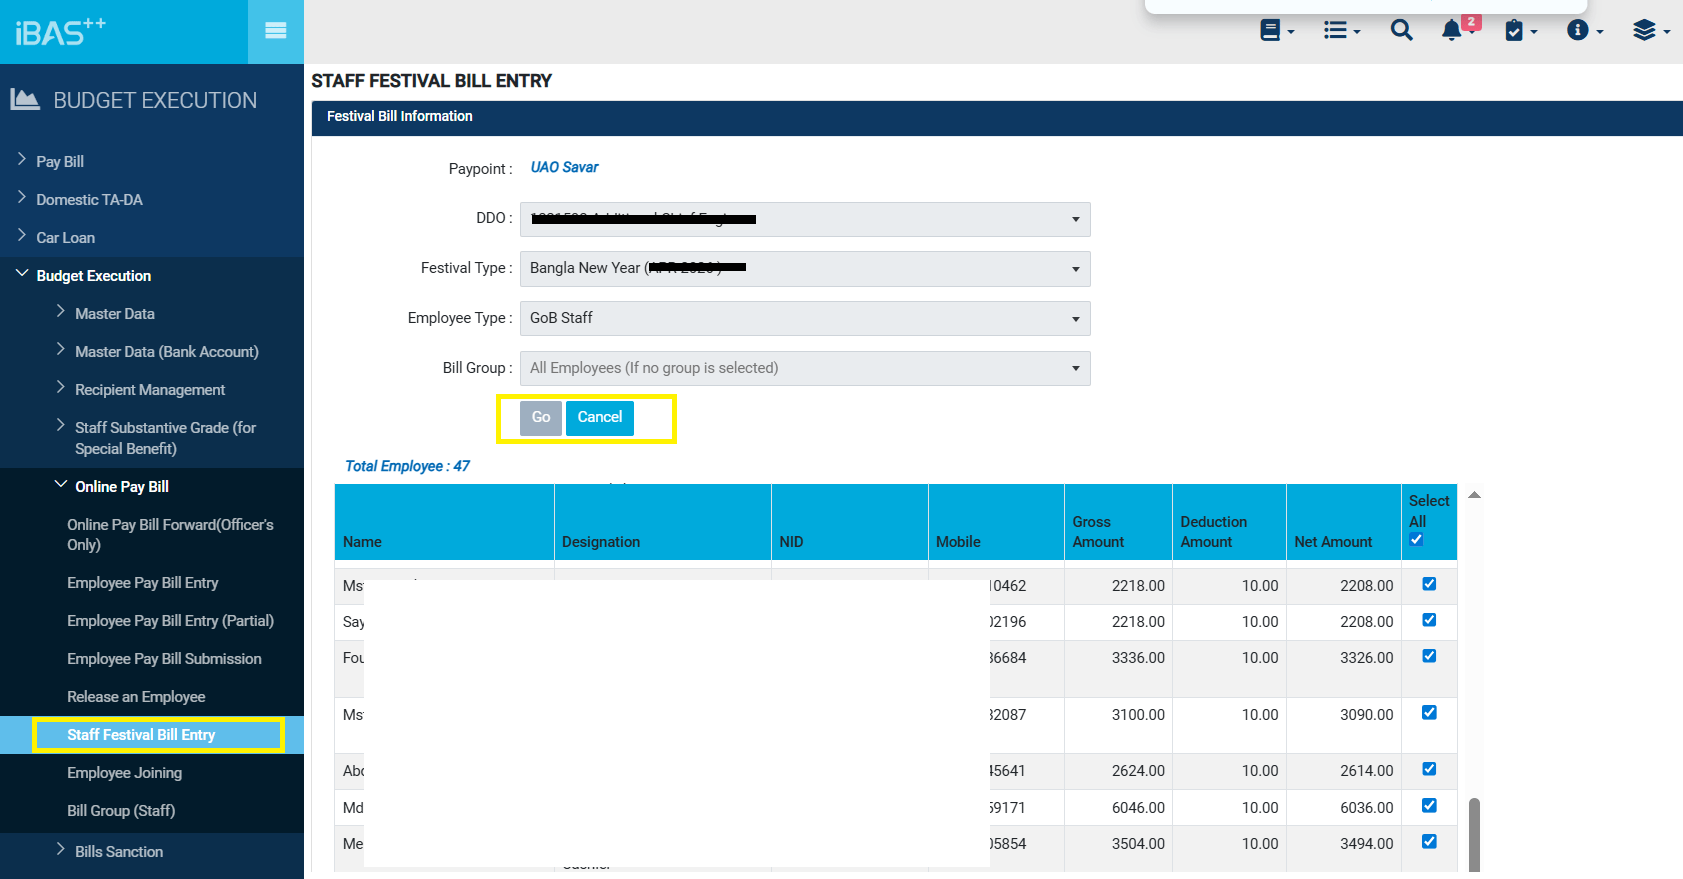Open the list icon menu in the header
Screen dimensions: 1683x879
(x=1340, y=30)
